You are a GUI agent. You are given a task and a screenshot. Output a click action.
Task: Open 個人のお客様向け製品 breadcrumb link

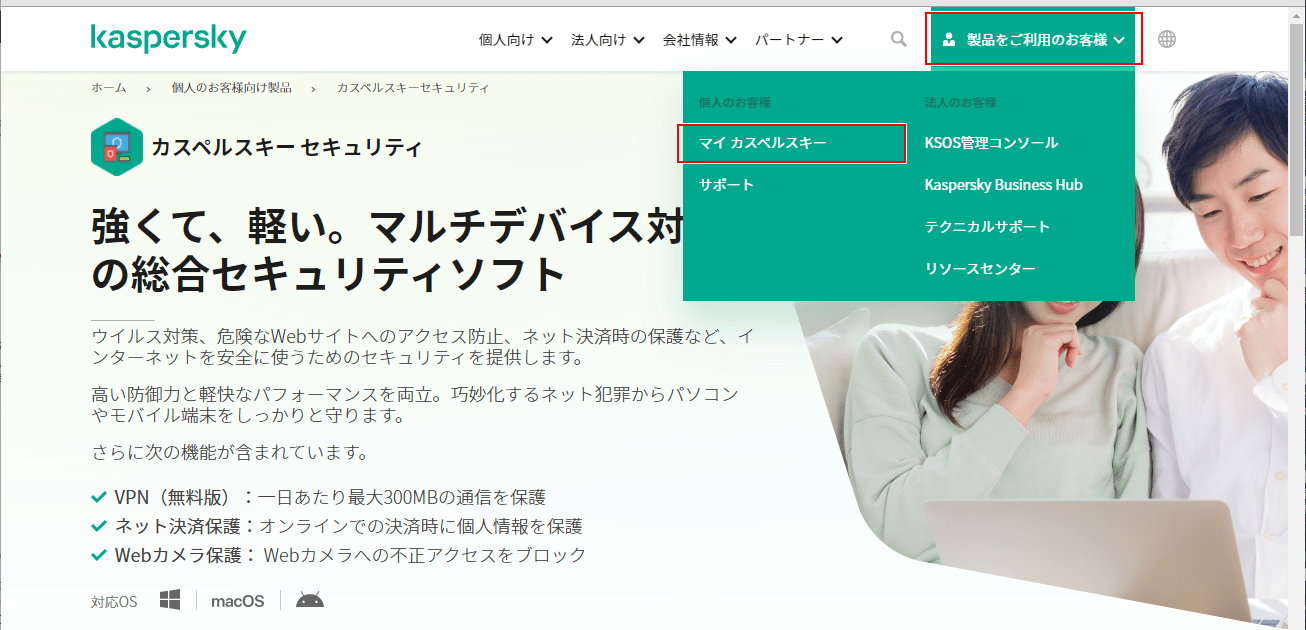pos(231,88)
